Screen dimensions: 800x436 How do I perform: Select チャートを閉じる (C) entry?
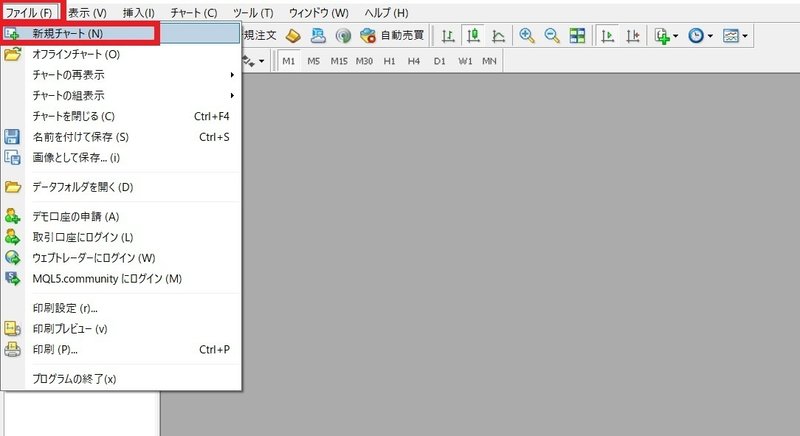(x=120, y=116)
